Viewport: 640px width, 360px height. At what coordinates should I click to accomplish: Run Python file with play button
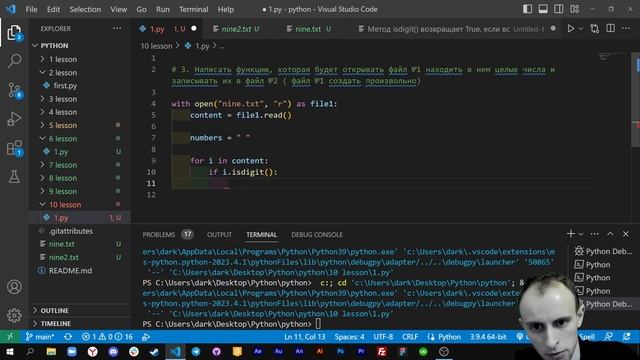pos(571,29)
